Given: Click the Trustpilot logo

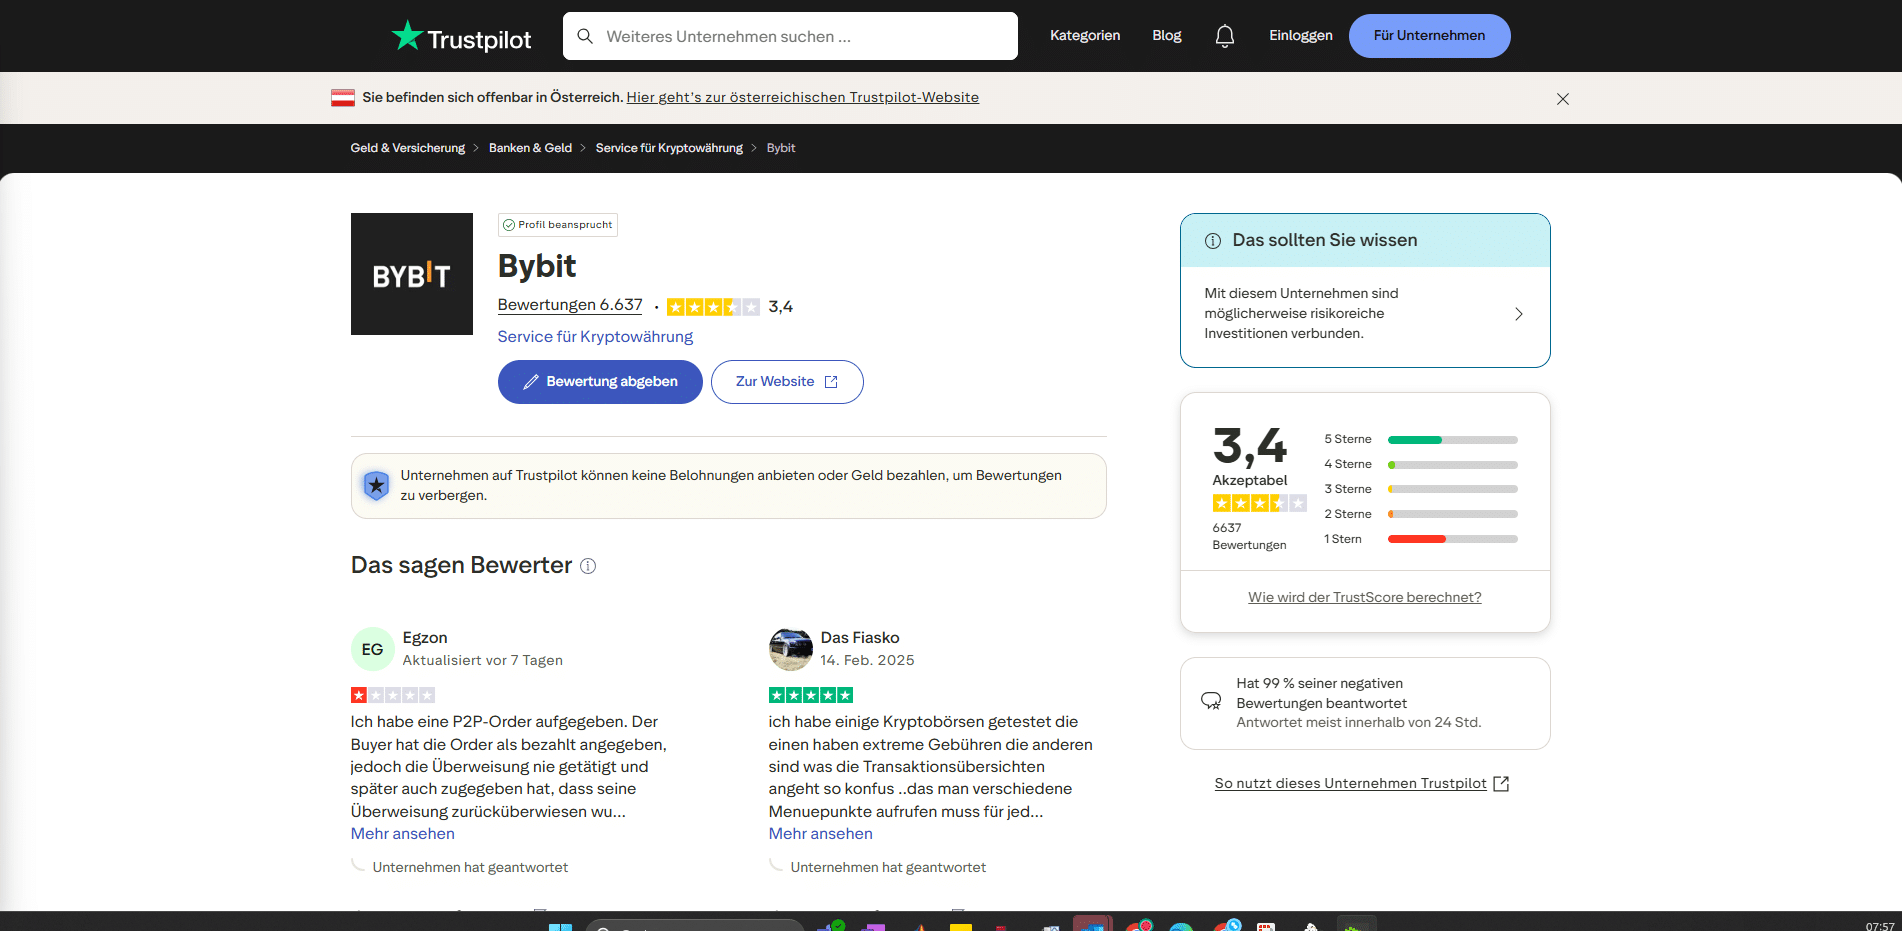Looking at the screenshot, I should click(461, 37).
